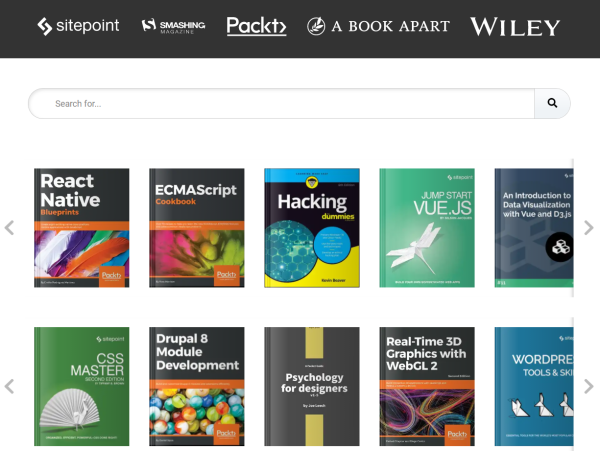600x451 pixels.
Task: Select Drupal 8 Module Development book
Action: click(x=197, y=386)
